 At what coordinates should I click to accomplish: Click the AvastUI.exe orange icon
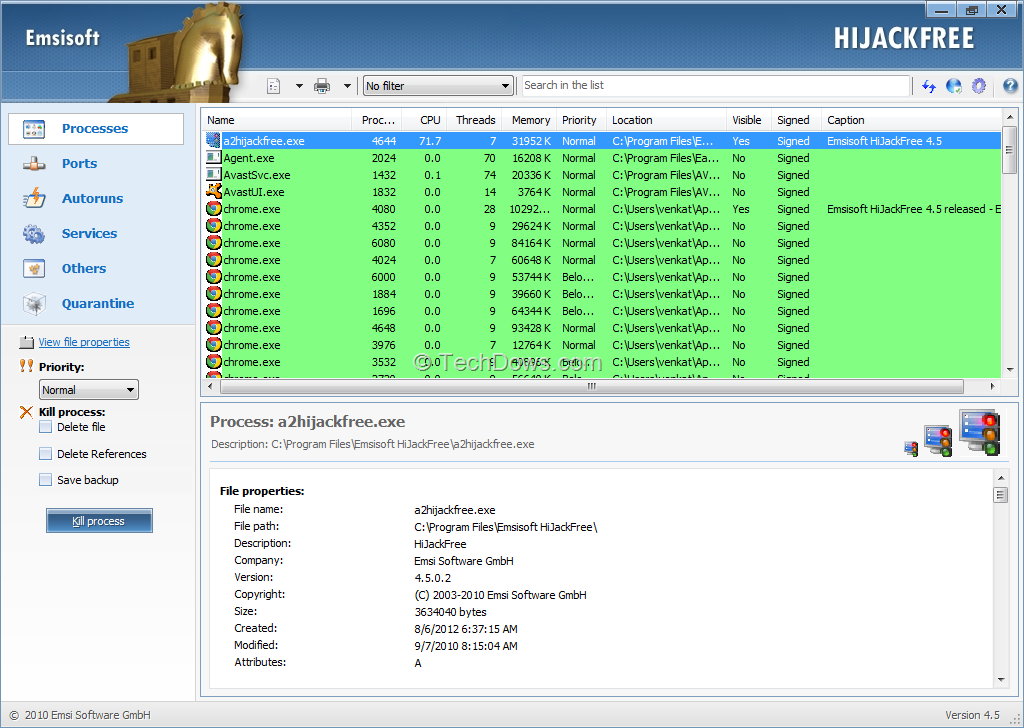(x=214, y=191)
